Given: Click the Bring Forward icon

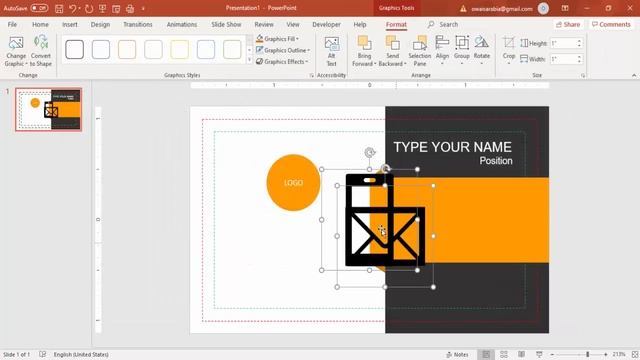Looking at the screenshot, I should (364, 43).
